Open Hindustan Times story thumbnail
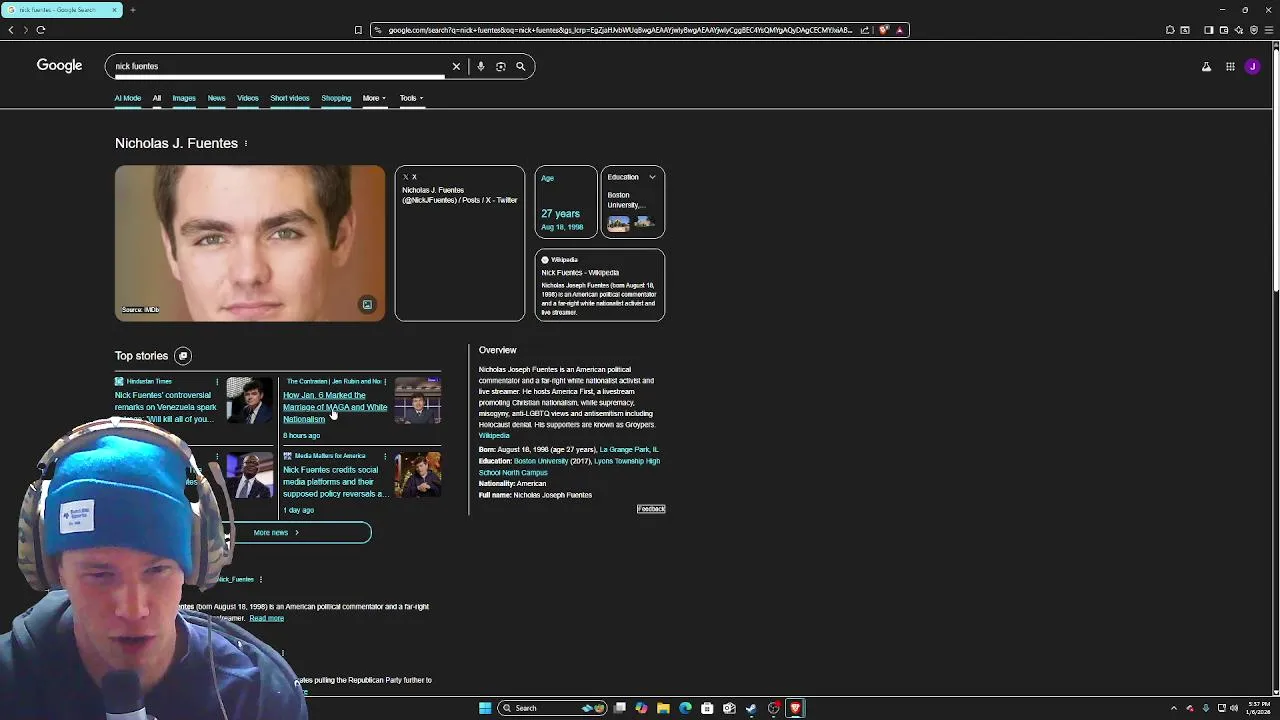The image size is (1280, 720). click(249, 400)
